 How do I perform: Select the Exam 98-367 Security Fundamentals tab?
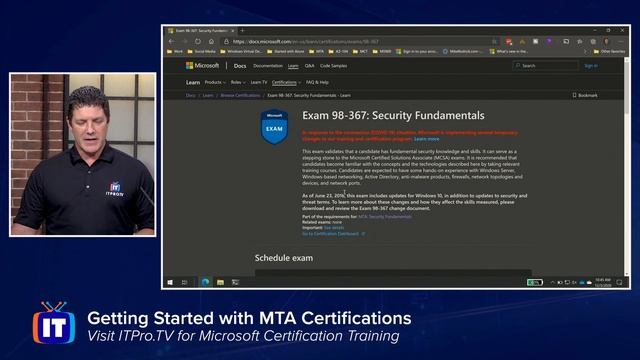[x=201, y=31]
